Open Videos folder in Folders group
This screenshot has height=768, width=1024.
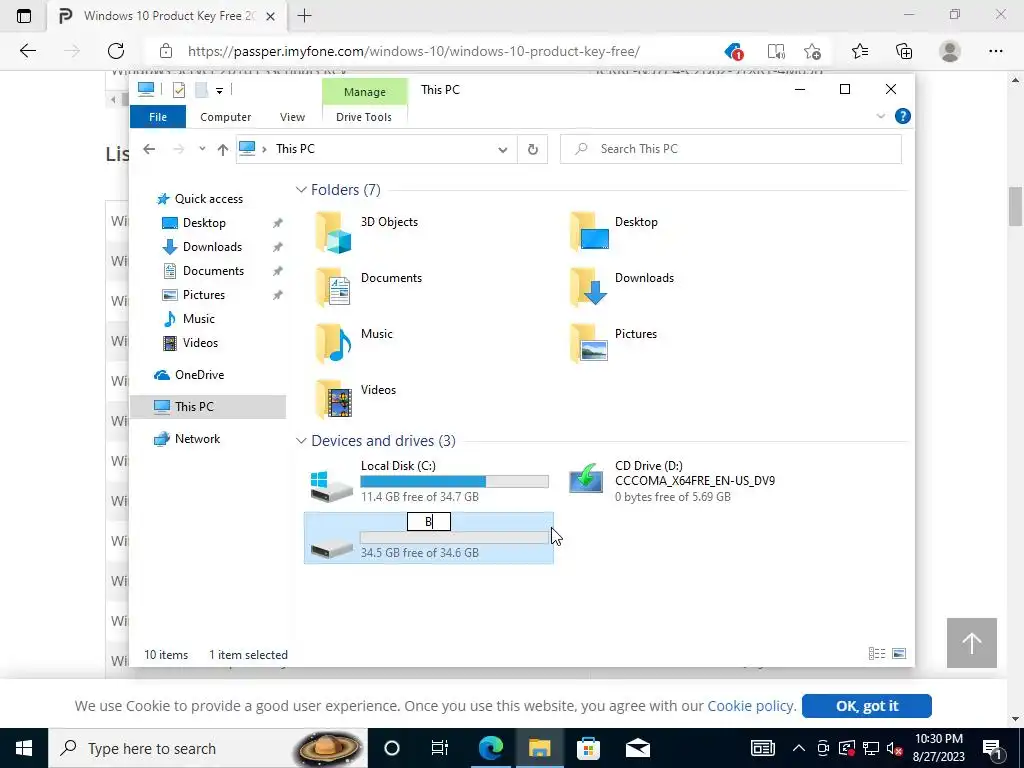356,399
